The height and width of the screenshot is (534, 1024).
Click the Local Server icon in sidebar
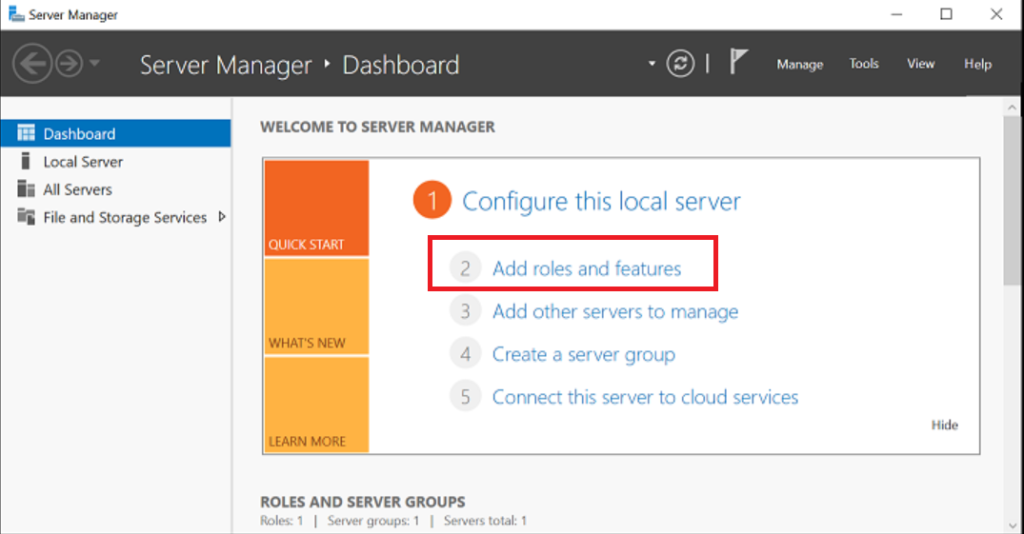point(25,161)
